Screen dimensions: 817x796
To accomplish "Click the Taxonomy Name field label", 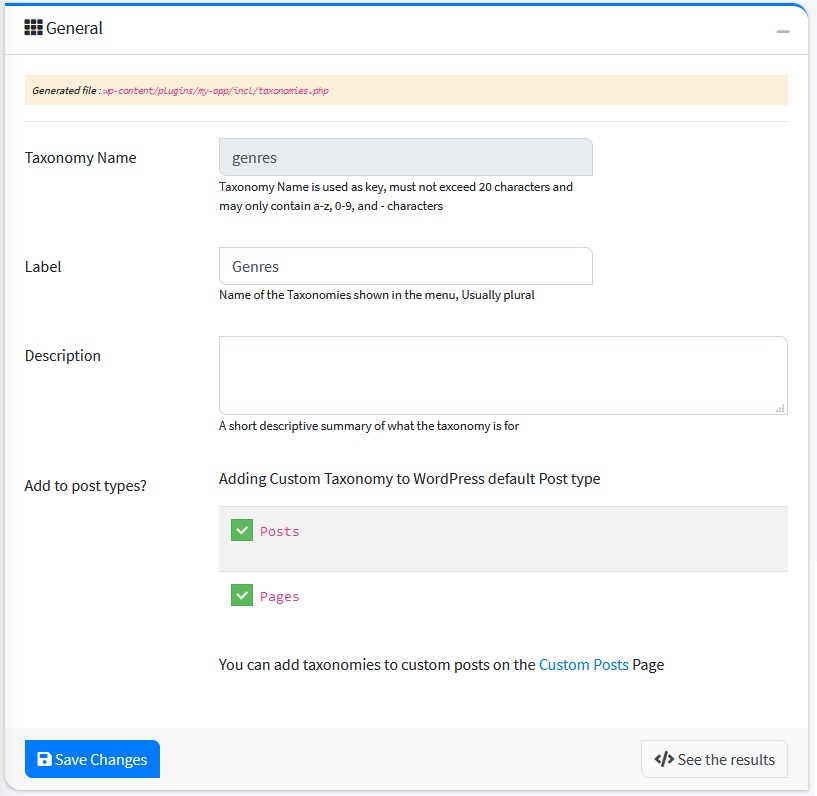I will click(80, 157).
